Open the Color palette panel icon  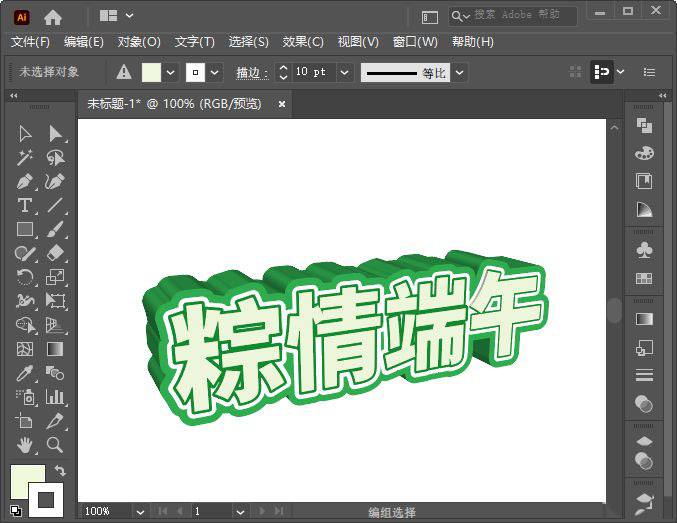tap(644, 153)
